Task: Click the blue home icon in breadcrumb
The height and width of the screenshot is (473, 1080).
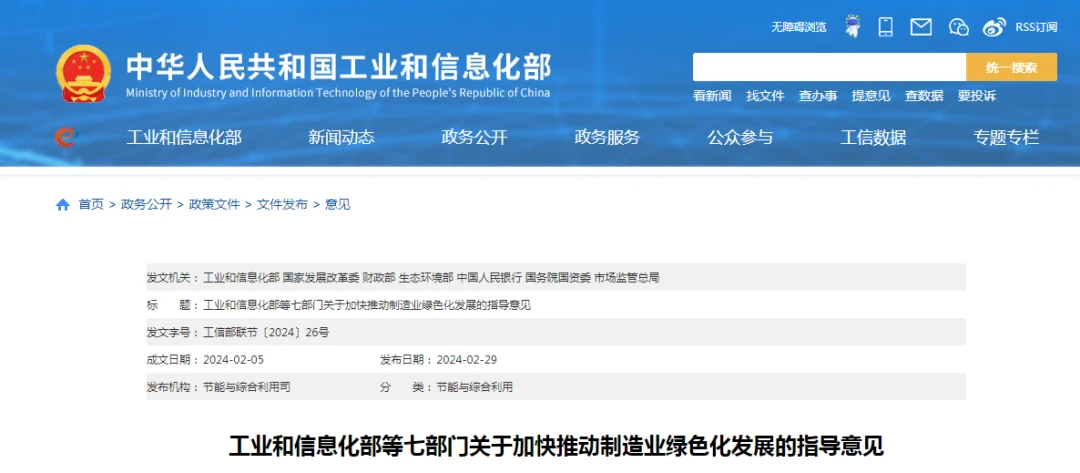Action: click(63, 204)
